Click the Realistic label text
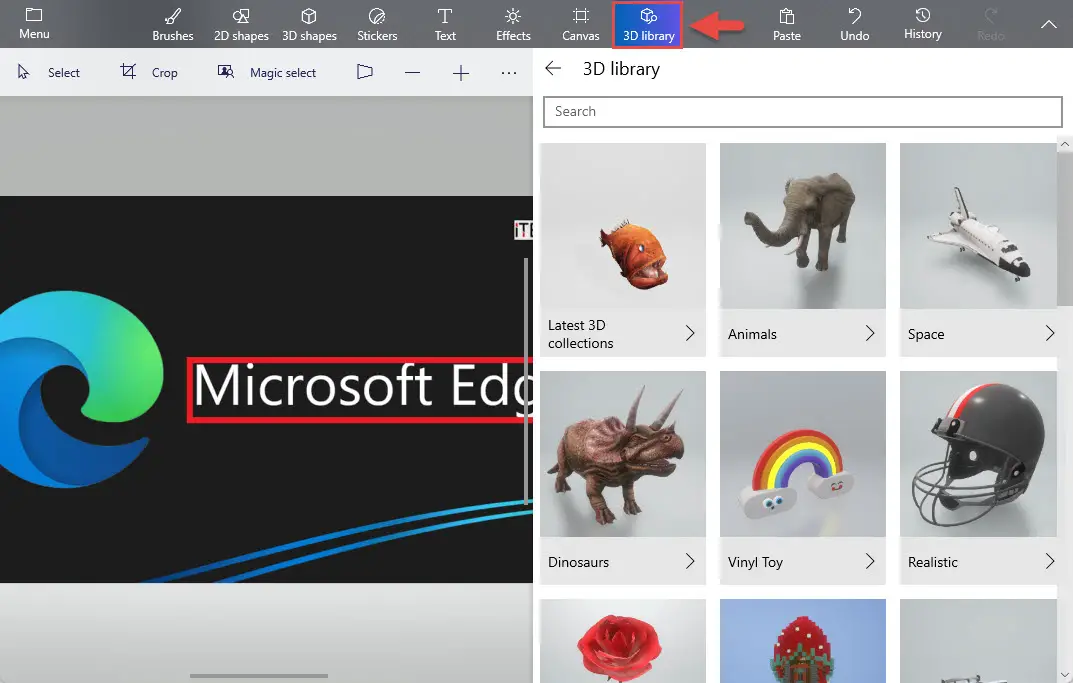Screen dimensions: 1073x683 (x=932, y=562)
